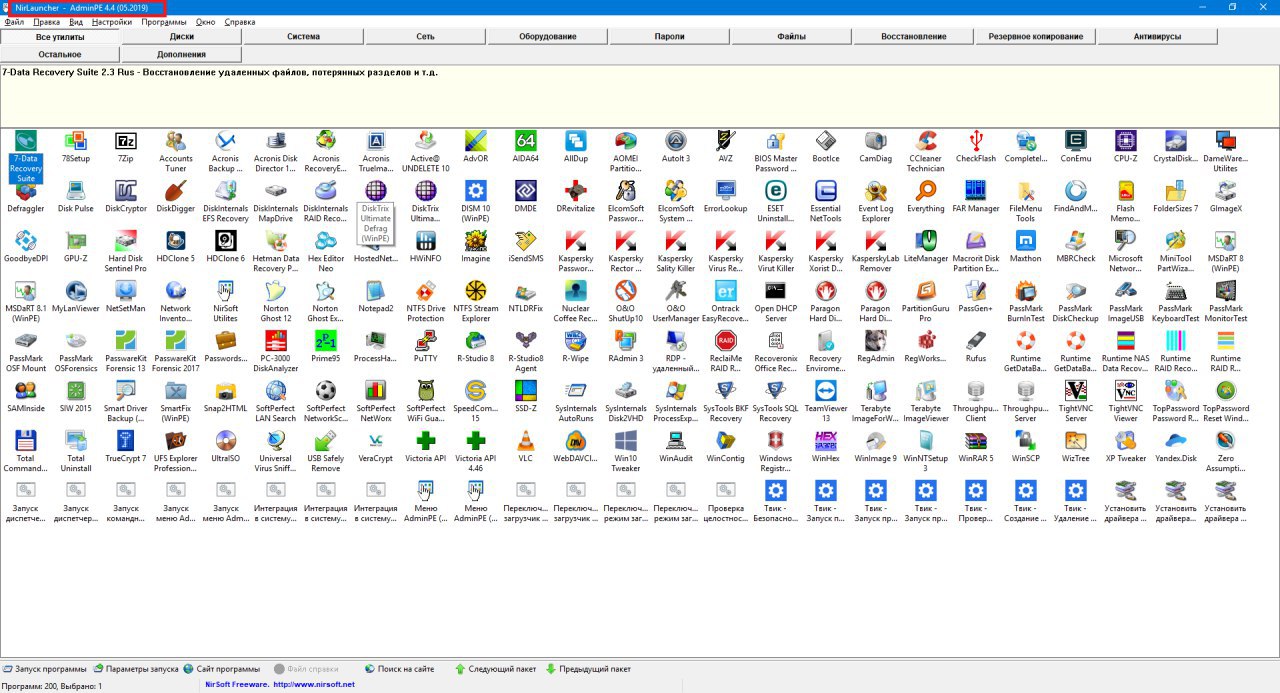Open the FAR Manager icon
Viewport: 1280px width, 693px height.
[976, 191]
